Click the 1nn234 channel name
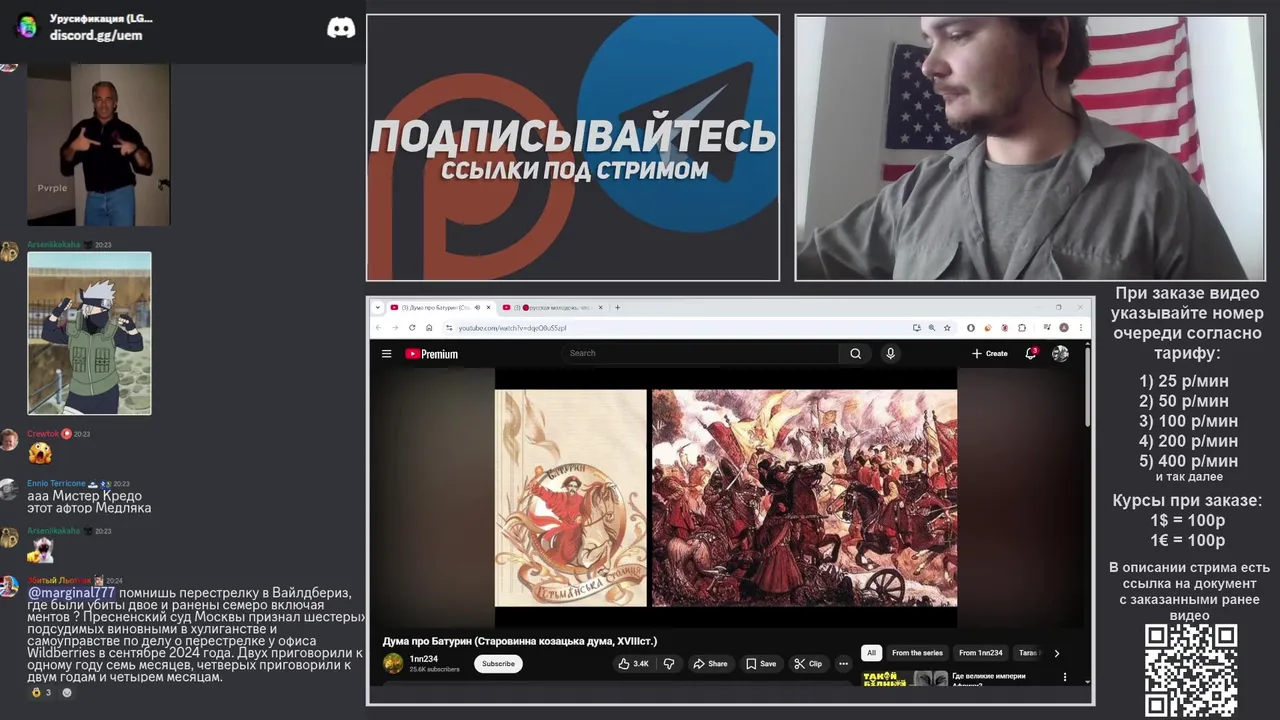This screenshot has height=720, width=1280. 424,659
